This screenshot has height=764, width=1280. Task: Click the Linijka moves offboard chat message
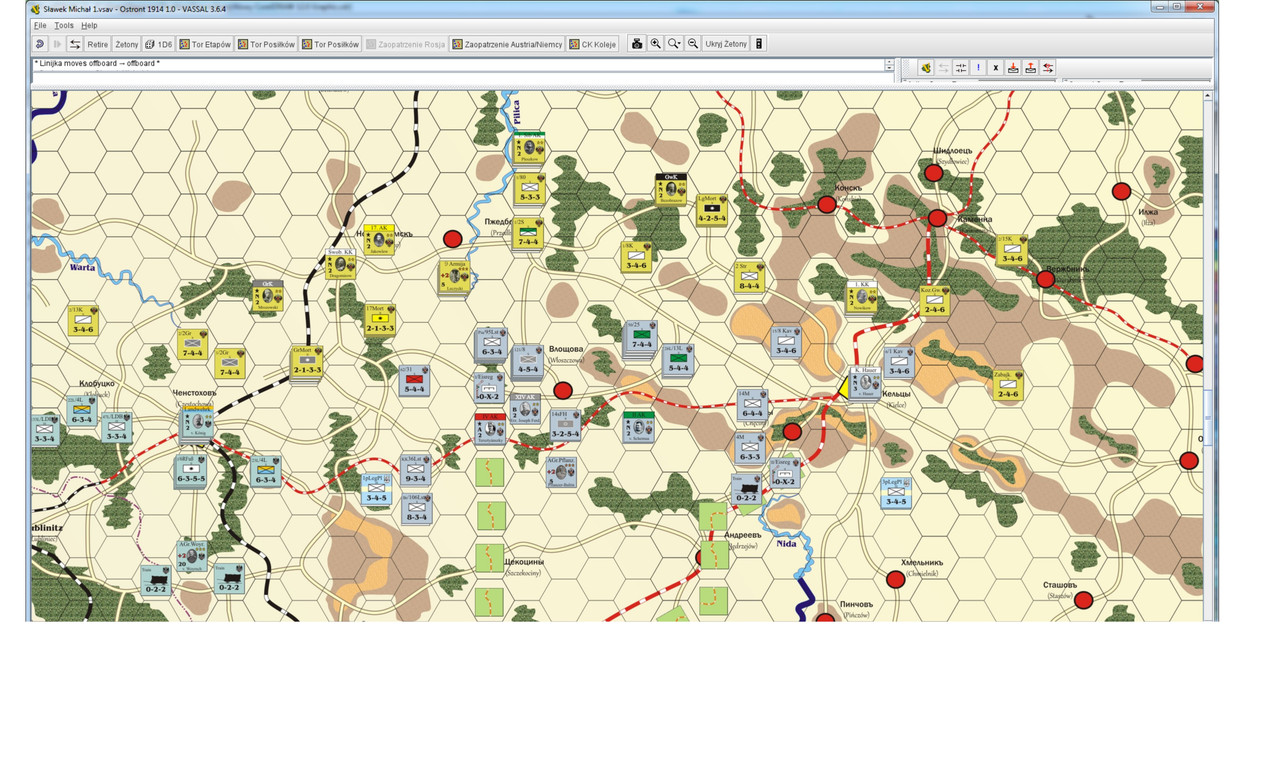pos(97,63)
